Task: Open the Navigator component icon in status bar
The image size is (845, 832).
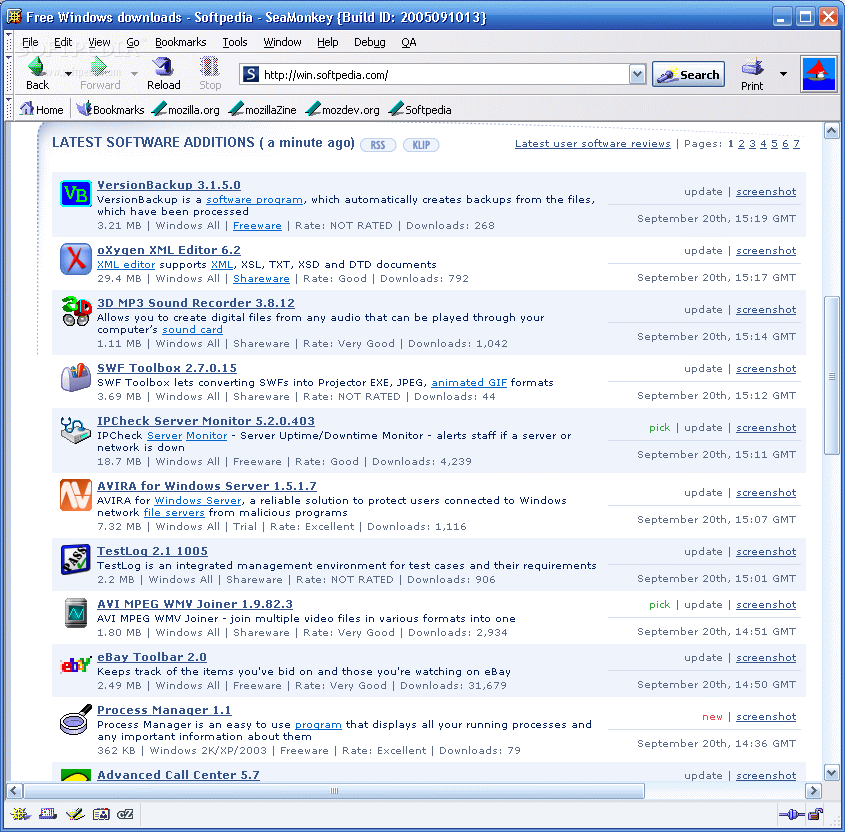Action: pos(20,814)
